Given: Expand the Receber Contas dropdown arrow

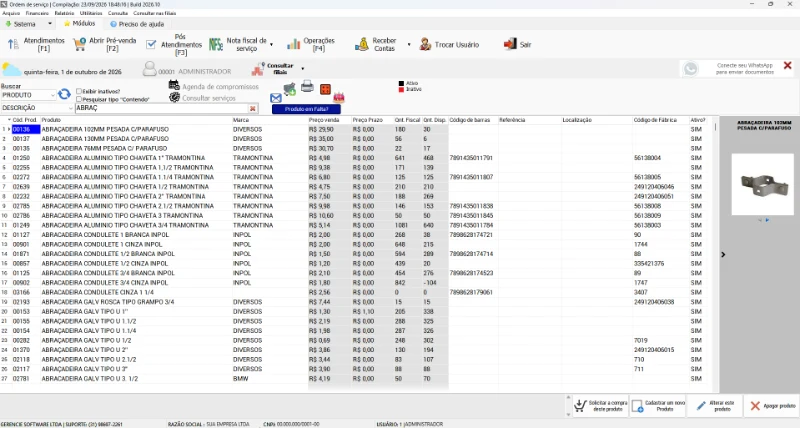Looking at the screenshot, I should tap(409, 45).
